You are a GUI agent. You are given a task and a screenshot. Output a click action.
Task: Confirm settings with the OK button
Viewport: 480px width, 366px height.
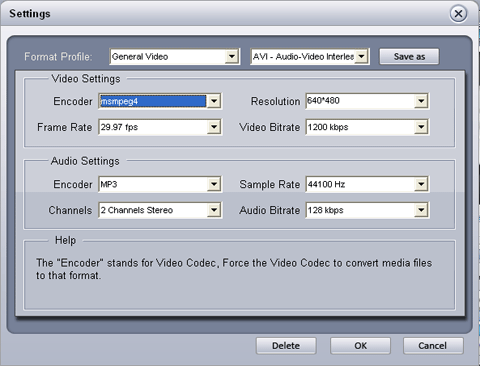[x=360, y=346]
